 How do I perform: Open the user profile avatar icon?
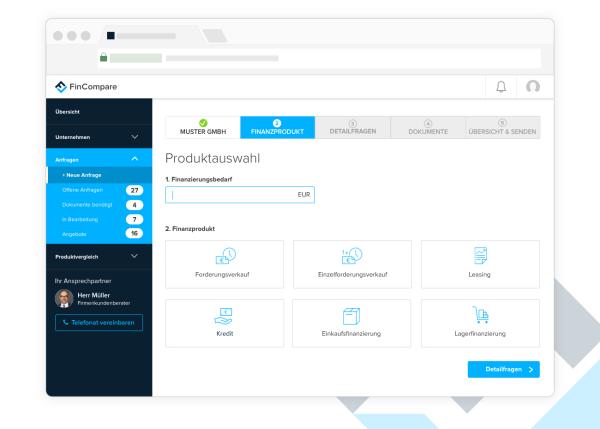pos(533,86)
